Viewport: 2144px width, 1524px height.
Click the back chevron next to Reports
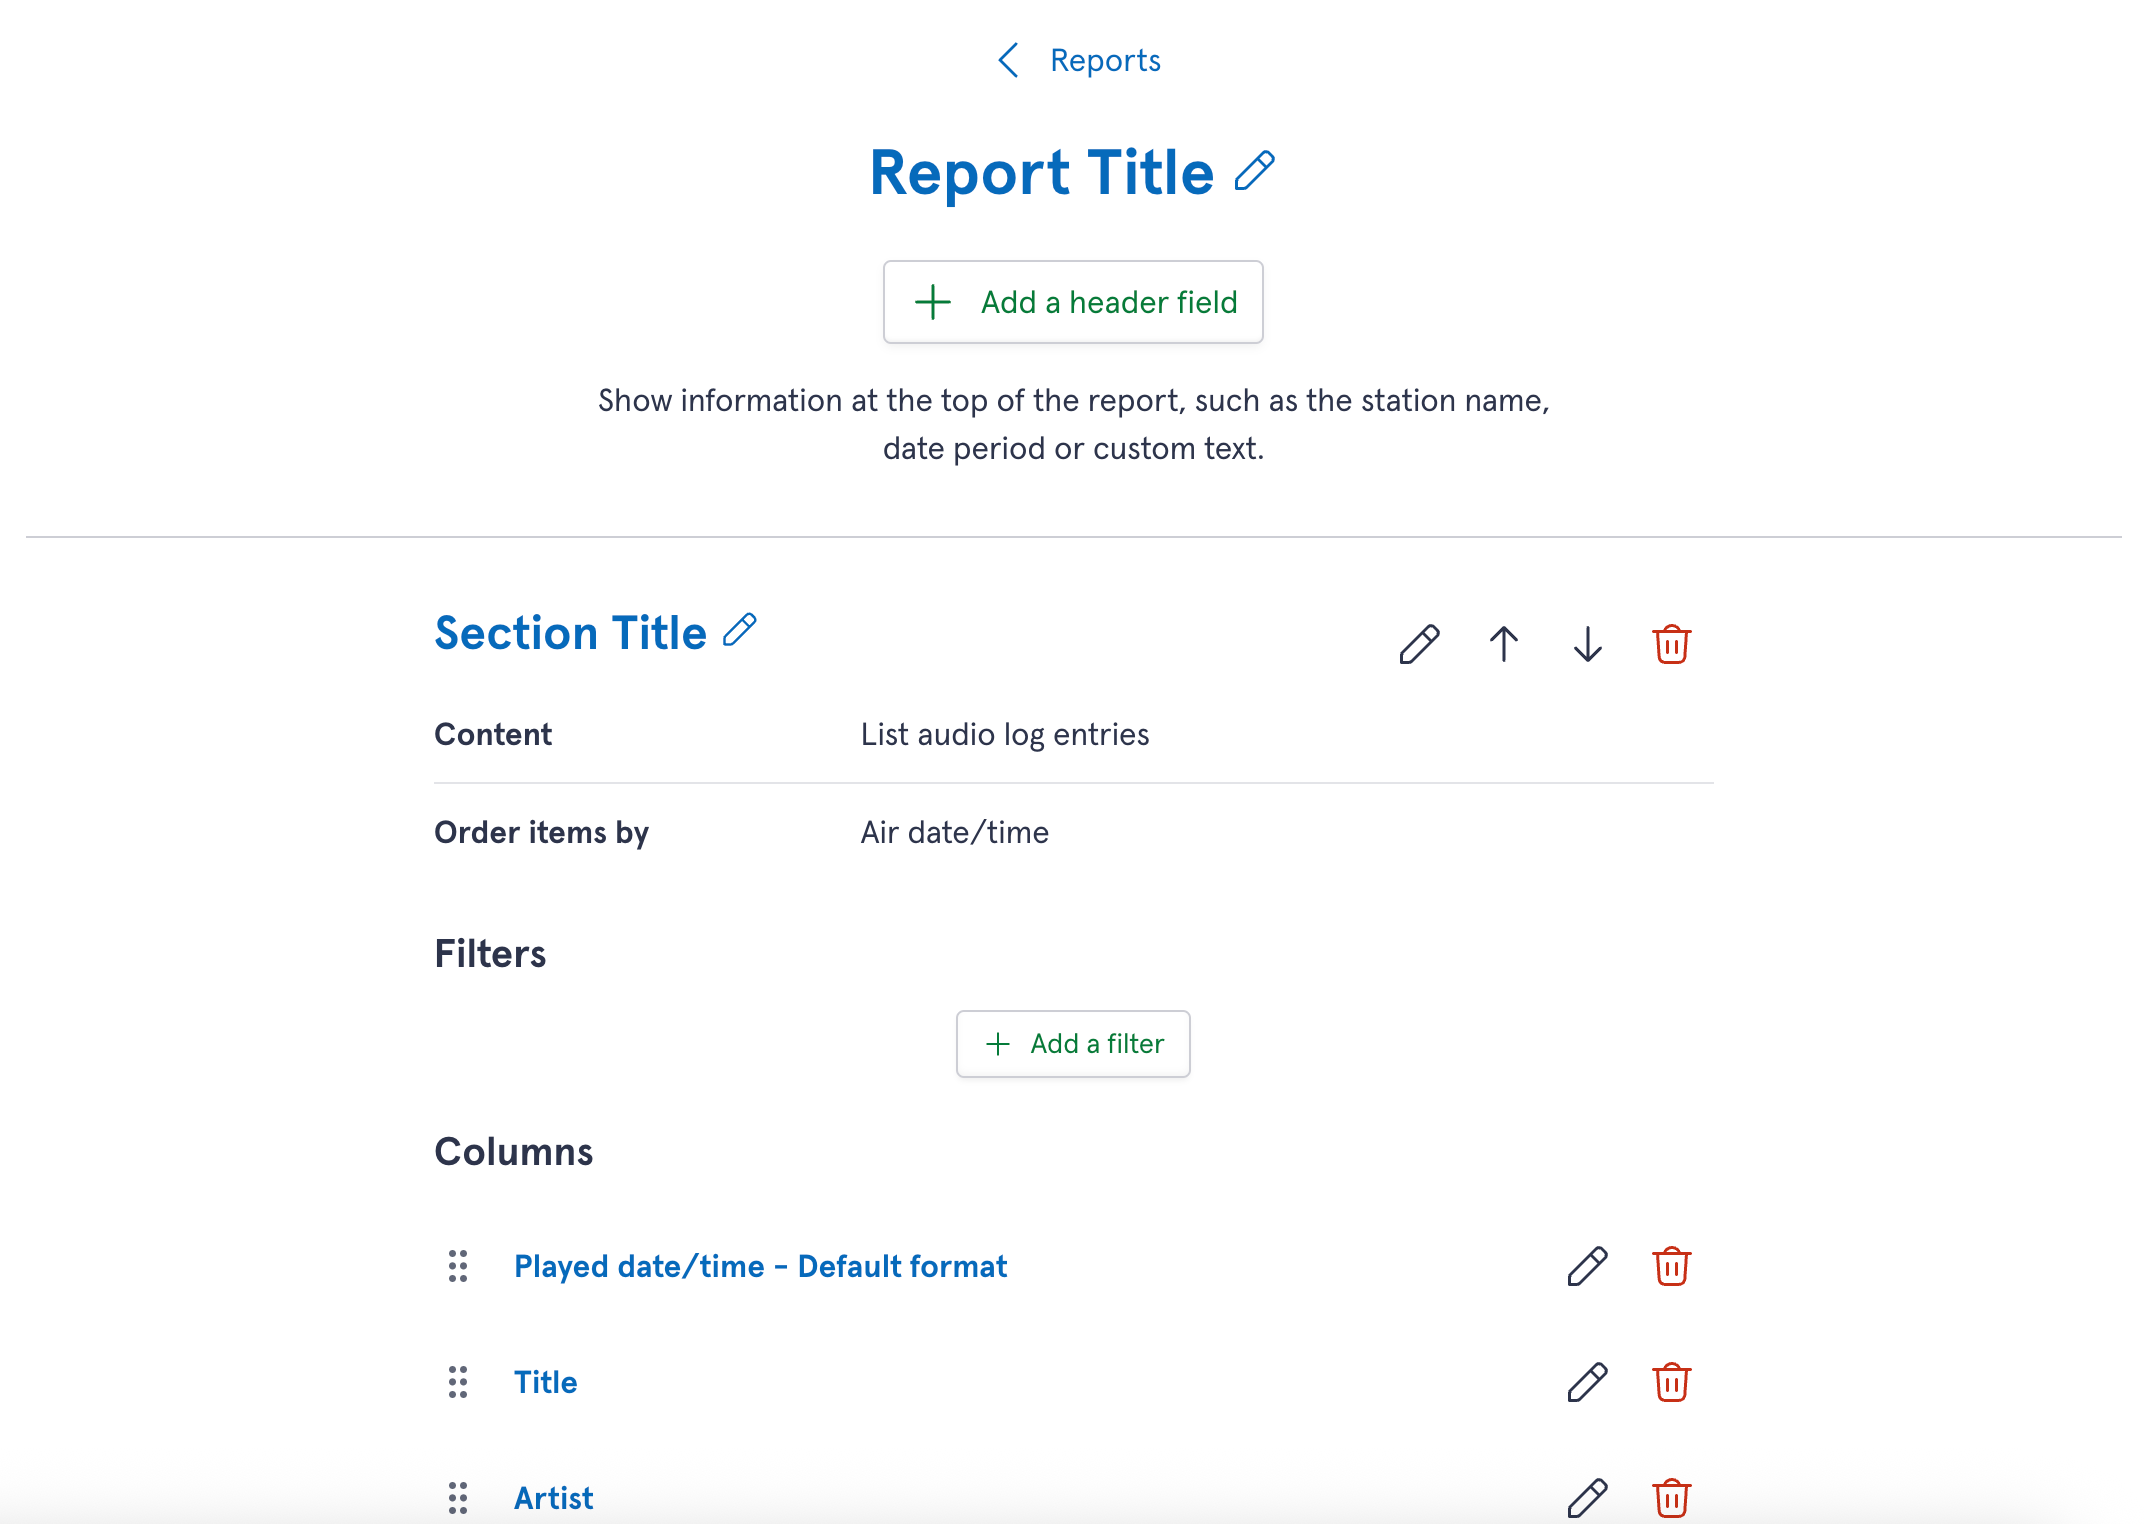1008,60
